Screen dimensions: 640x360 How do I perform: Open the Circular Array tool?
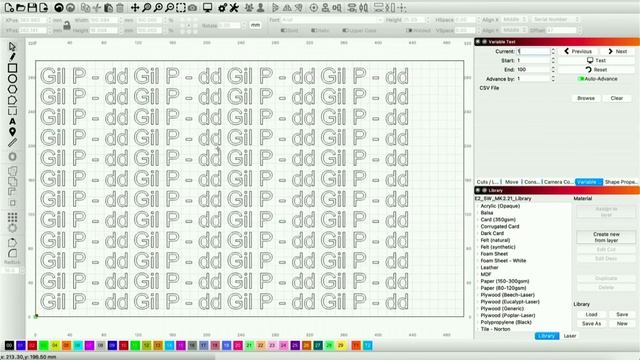pos(12,228)
